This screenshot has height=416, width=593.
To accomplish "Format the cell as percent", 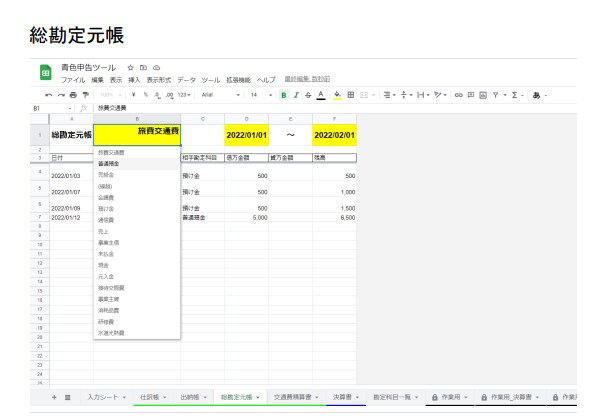I will click(x=146, y=95).
